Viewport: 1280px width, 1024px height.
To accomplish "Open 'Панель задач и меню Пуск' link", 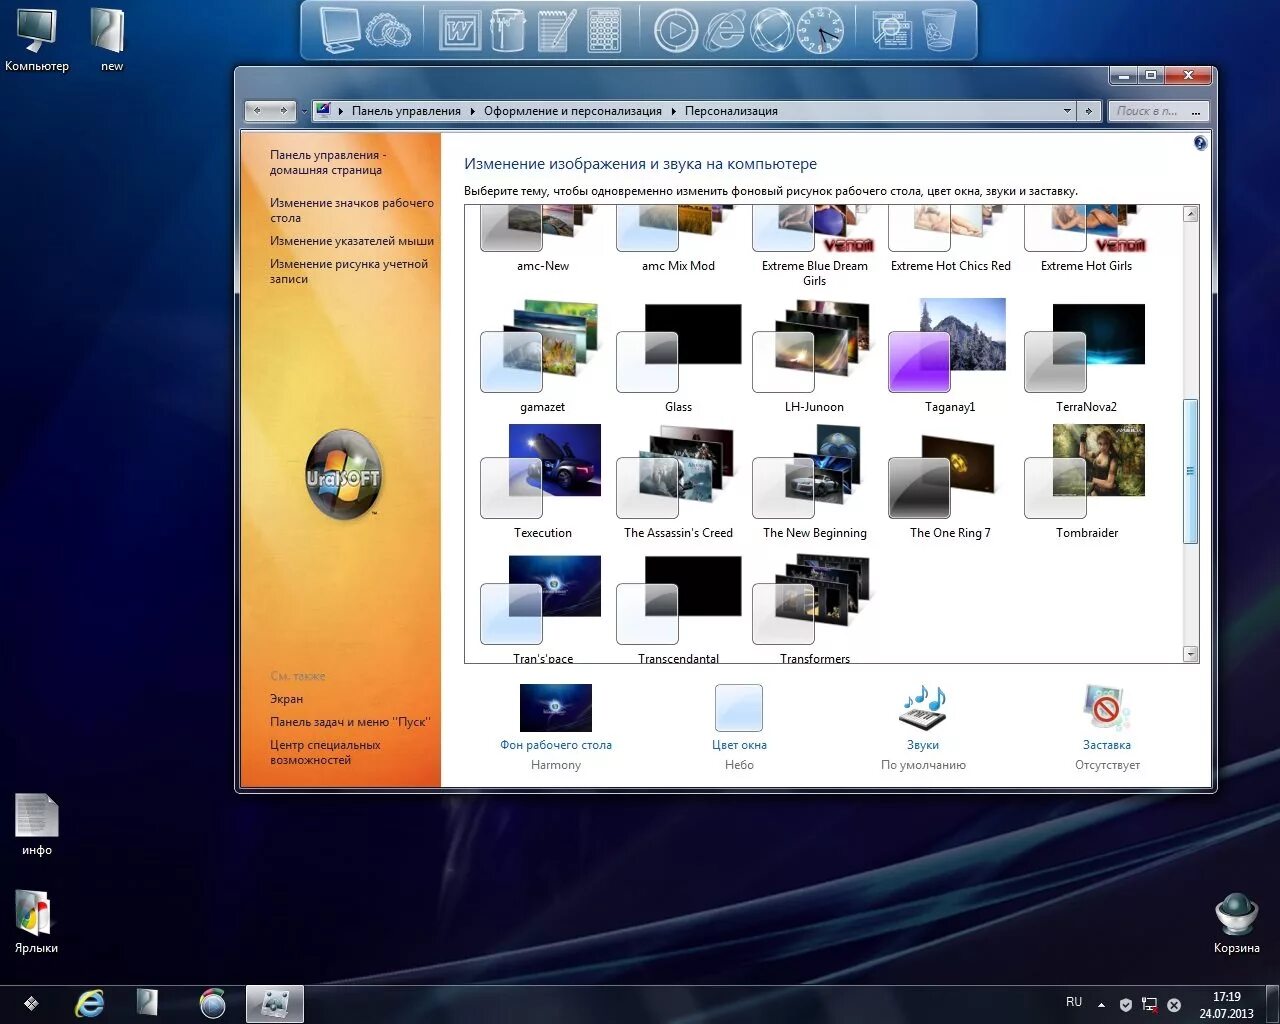I will [x=350, y=722].
